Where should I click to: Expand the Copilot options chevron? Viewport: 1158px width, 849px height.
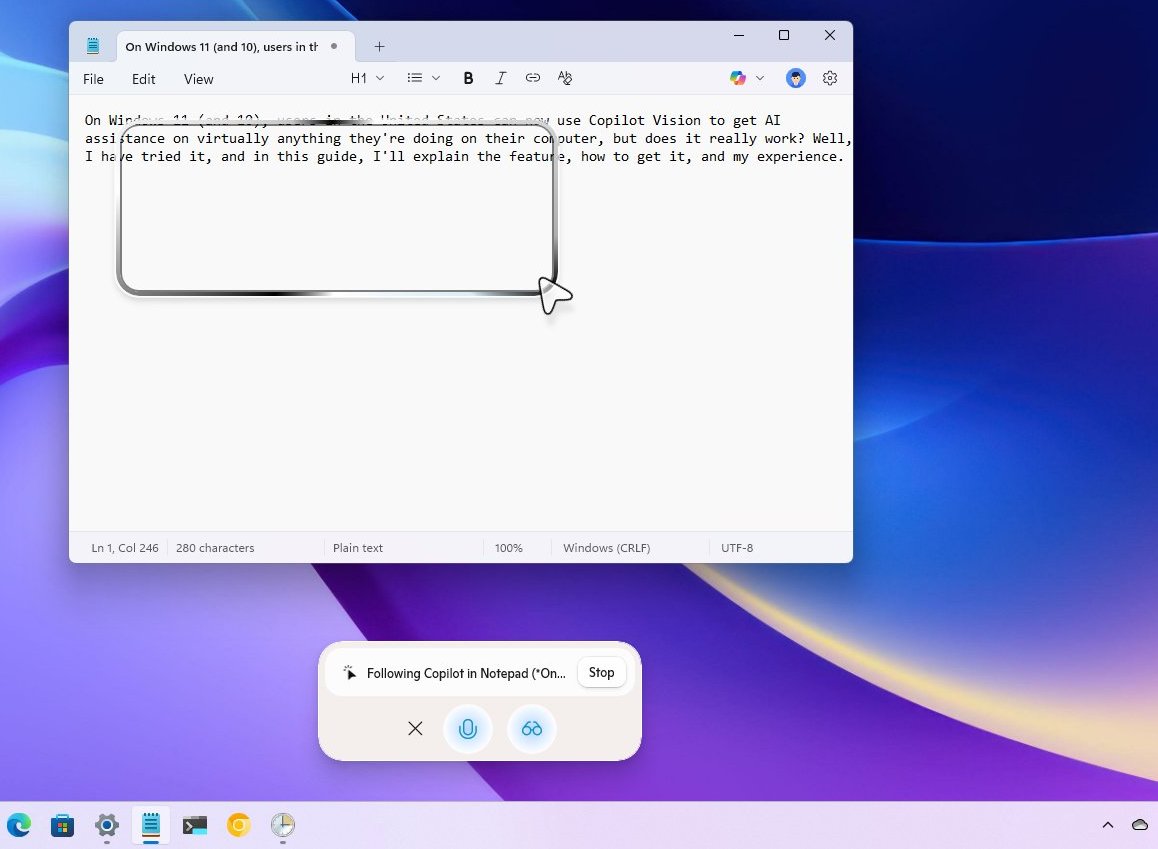click(x=760, y=78)
